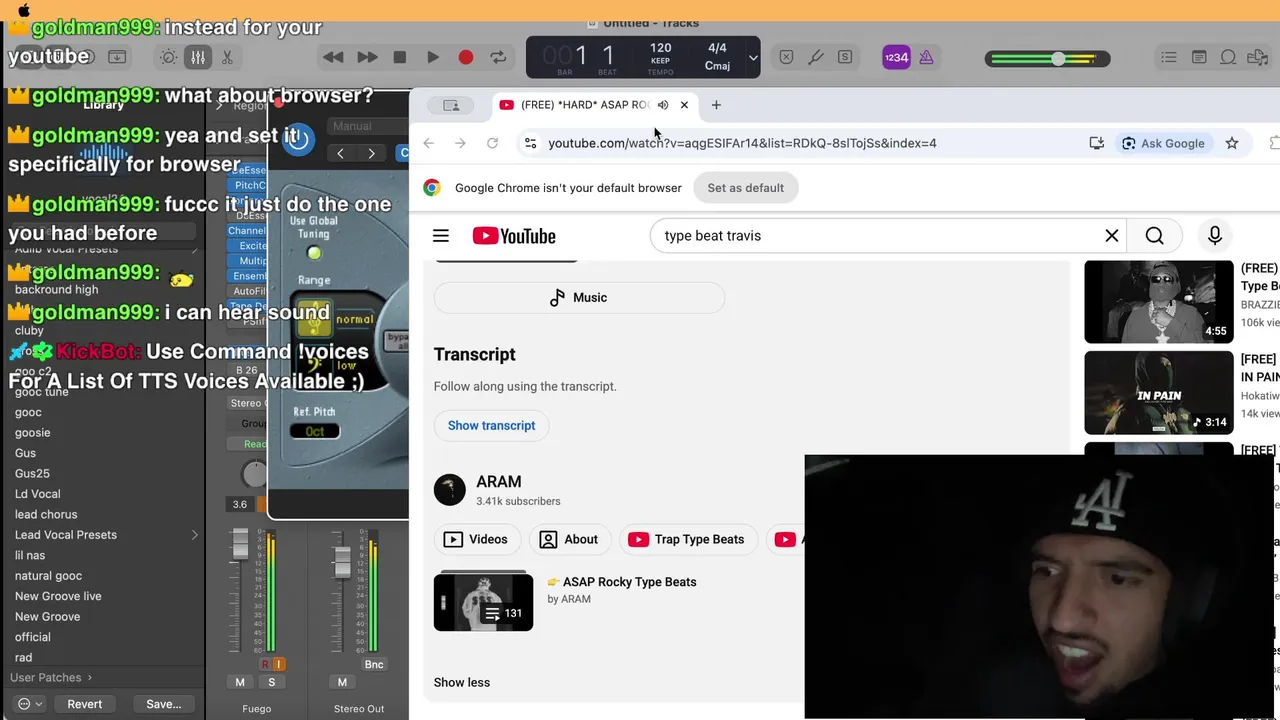The image size is (1280, 720).
Task: Open LCD display mode dropdown arrow
Action: click(x=753, y=57)
